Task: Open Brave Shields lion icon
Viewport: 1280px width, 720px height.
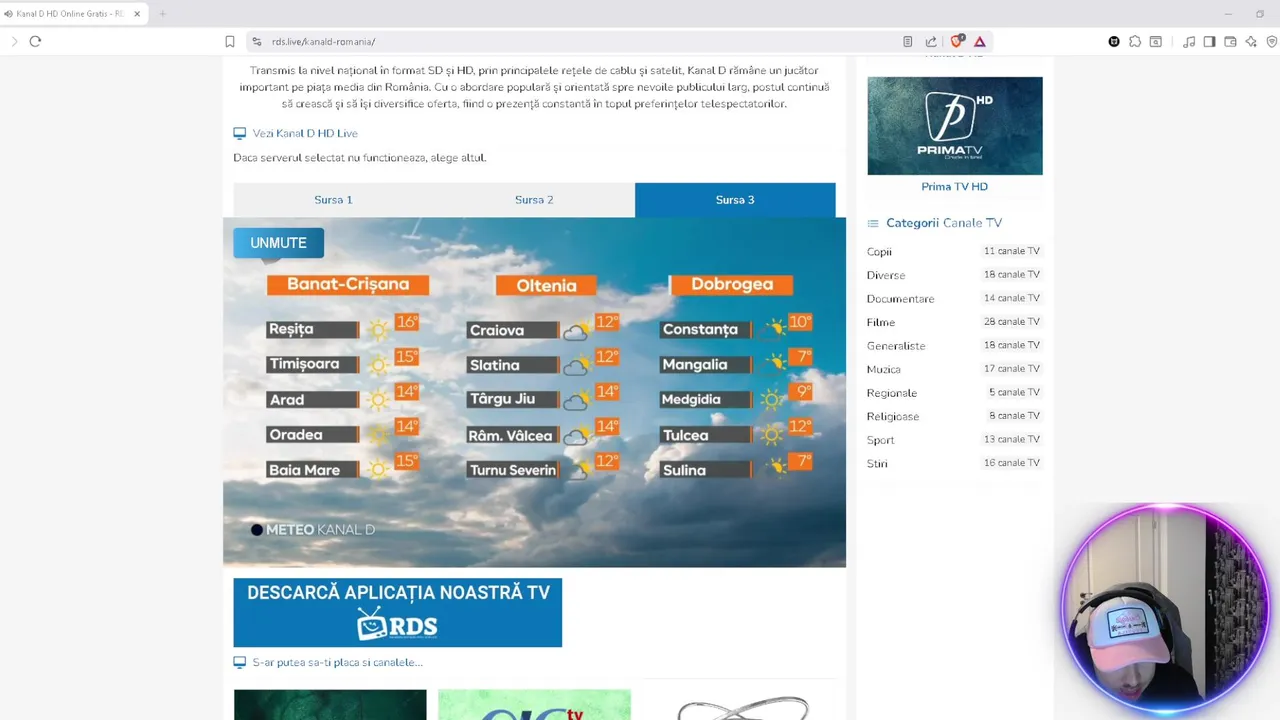Action: (x=957, y=41)
